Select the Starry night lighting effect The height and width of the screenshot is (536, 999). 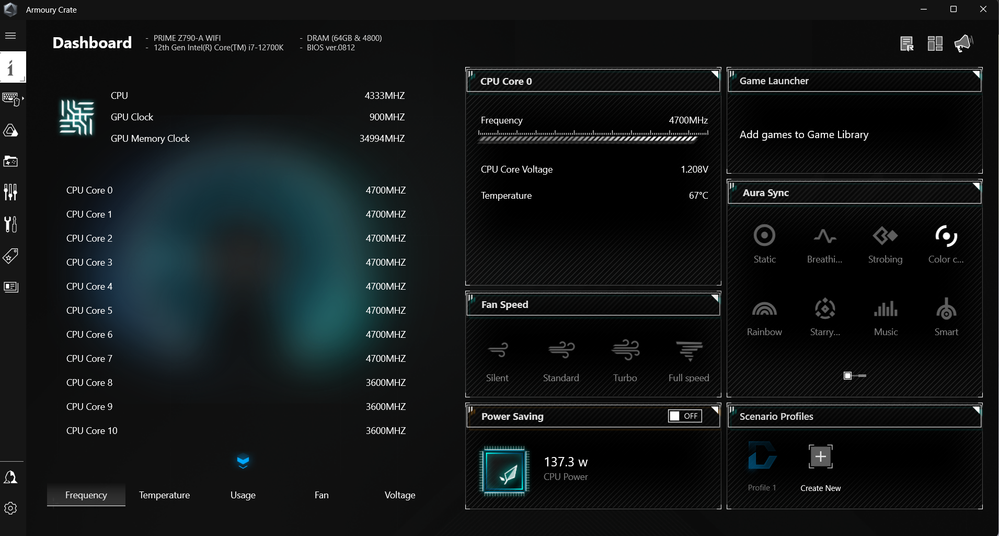pyautogui.click(x=824, y=317)
